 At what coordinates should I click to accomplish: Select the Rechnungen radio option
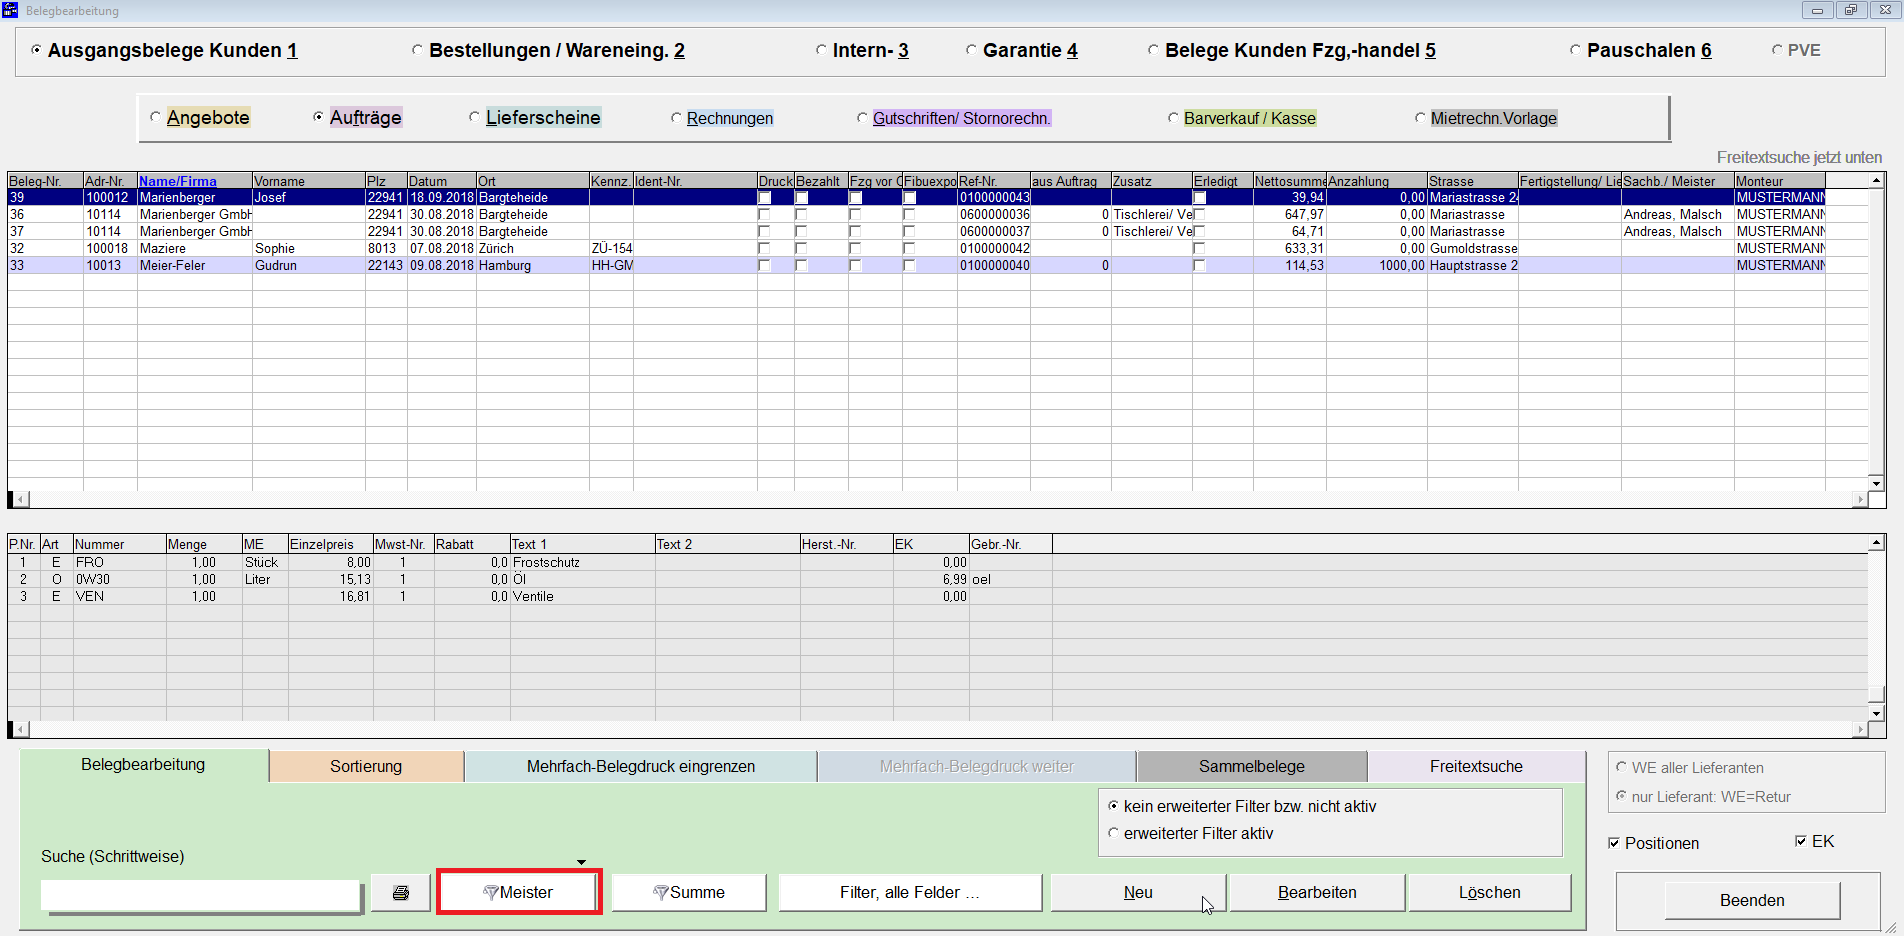click(x=676, y=118)
